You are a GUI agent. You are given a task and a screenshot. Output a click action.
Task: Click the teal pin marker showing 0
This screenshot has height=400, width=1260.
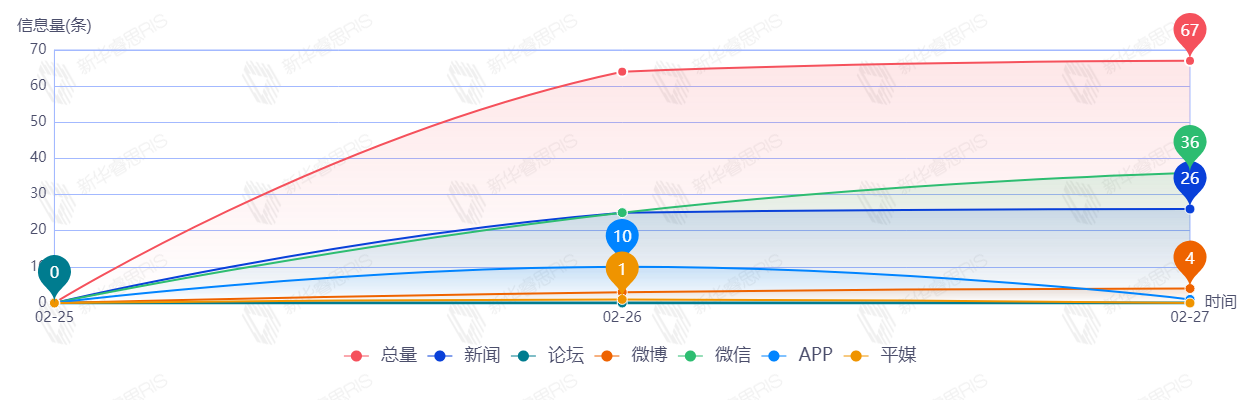pos(54,272)
